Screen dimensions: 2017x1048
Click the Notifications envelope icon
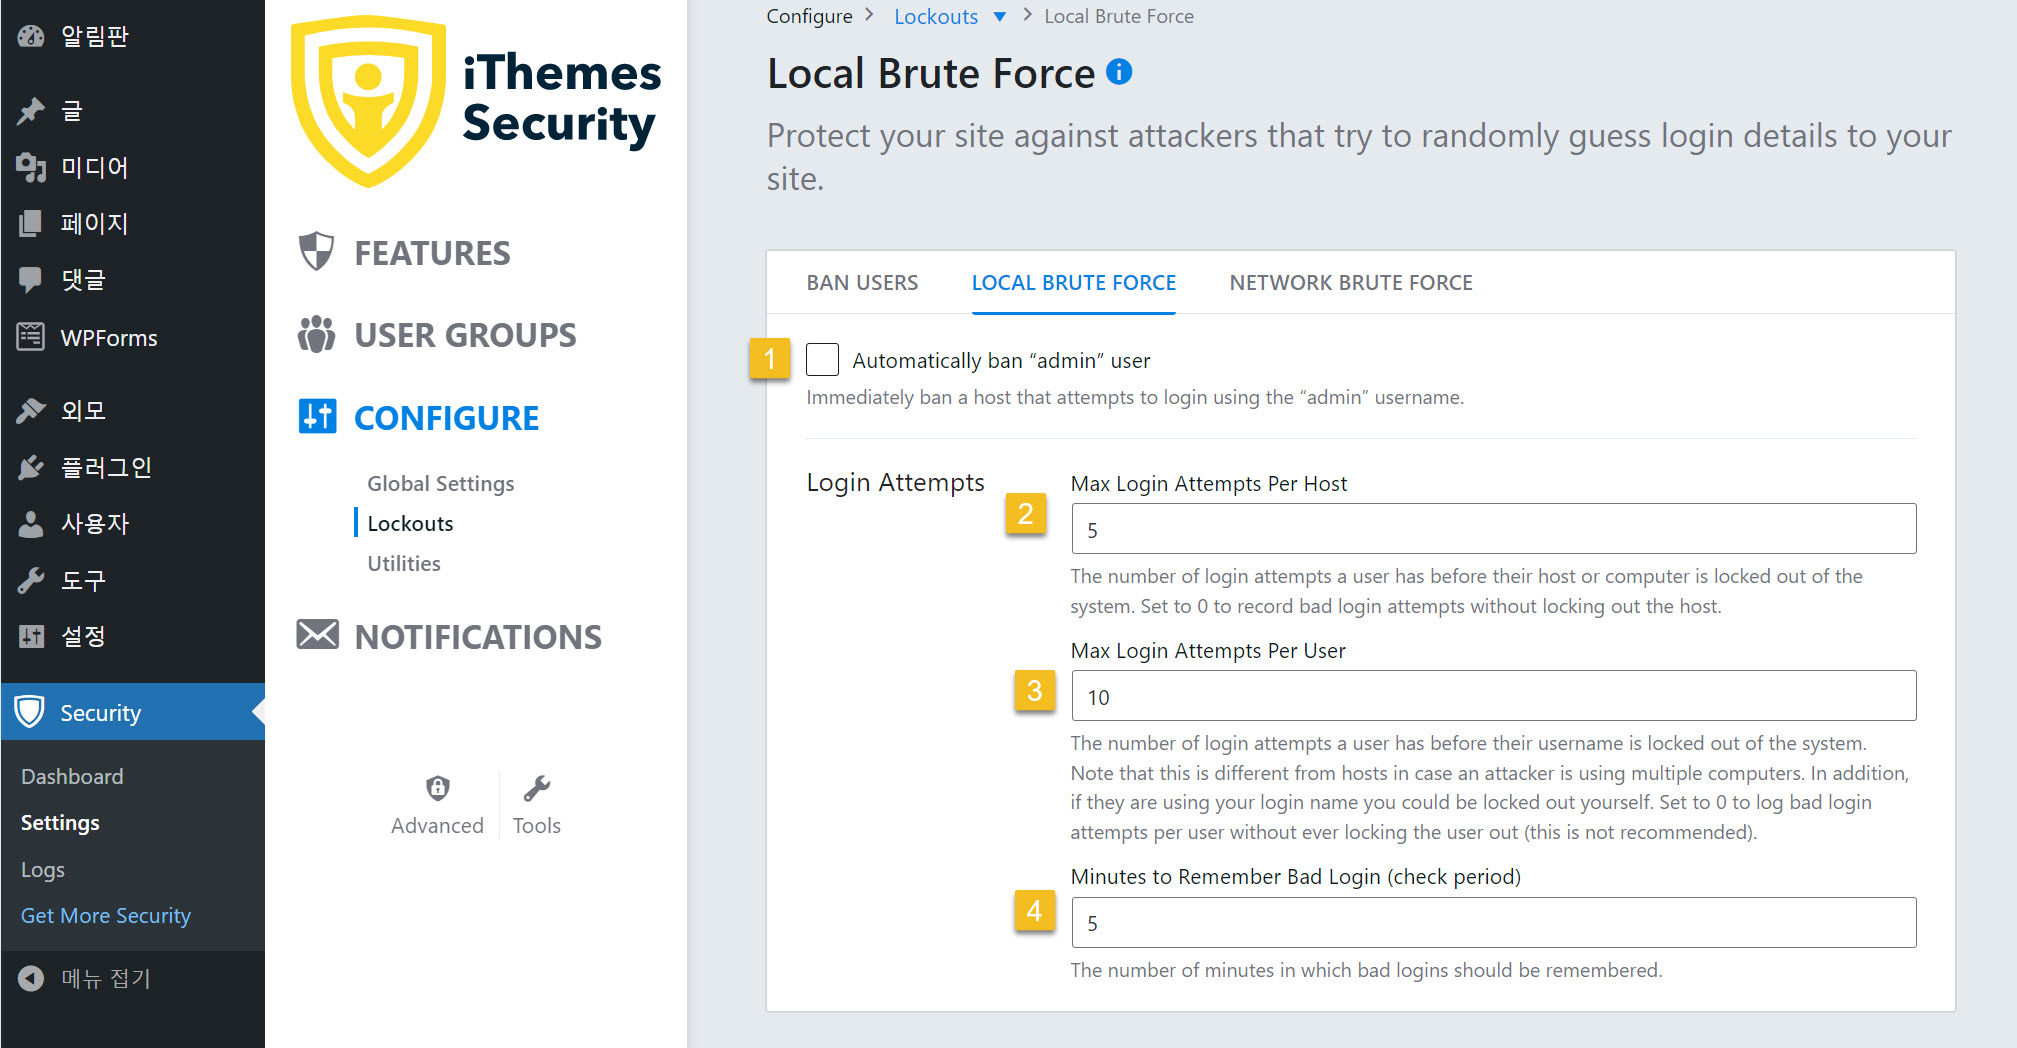pos(317,634)
